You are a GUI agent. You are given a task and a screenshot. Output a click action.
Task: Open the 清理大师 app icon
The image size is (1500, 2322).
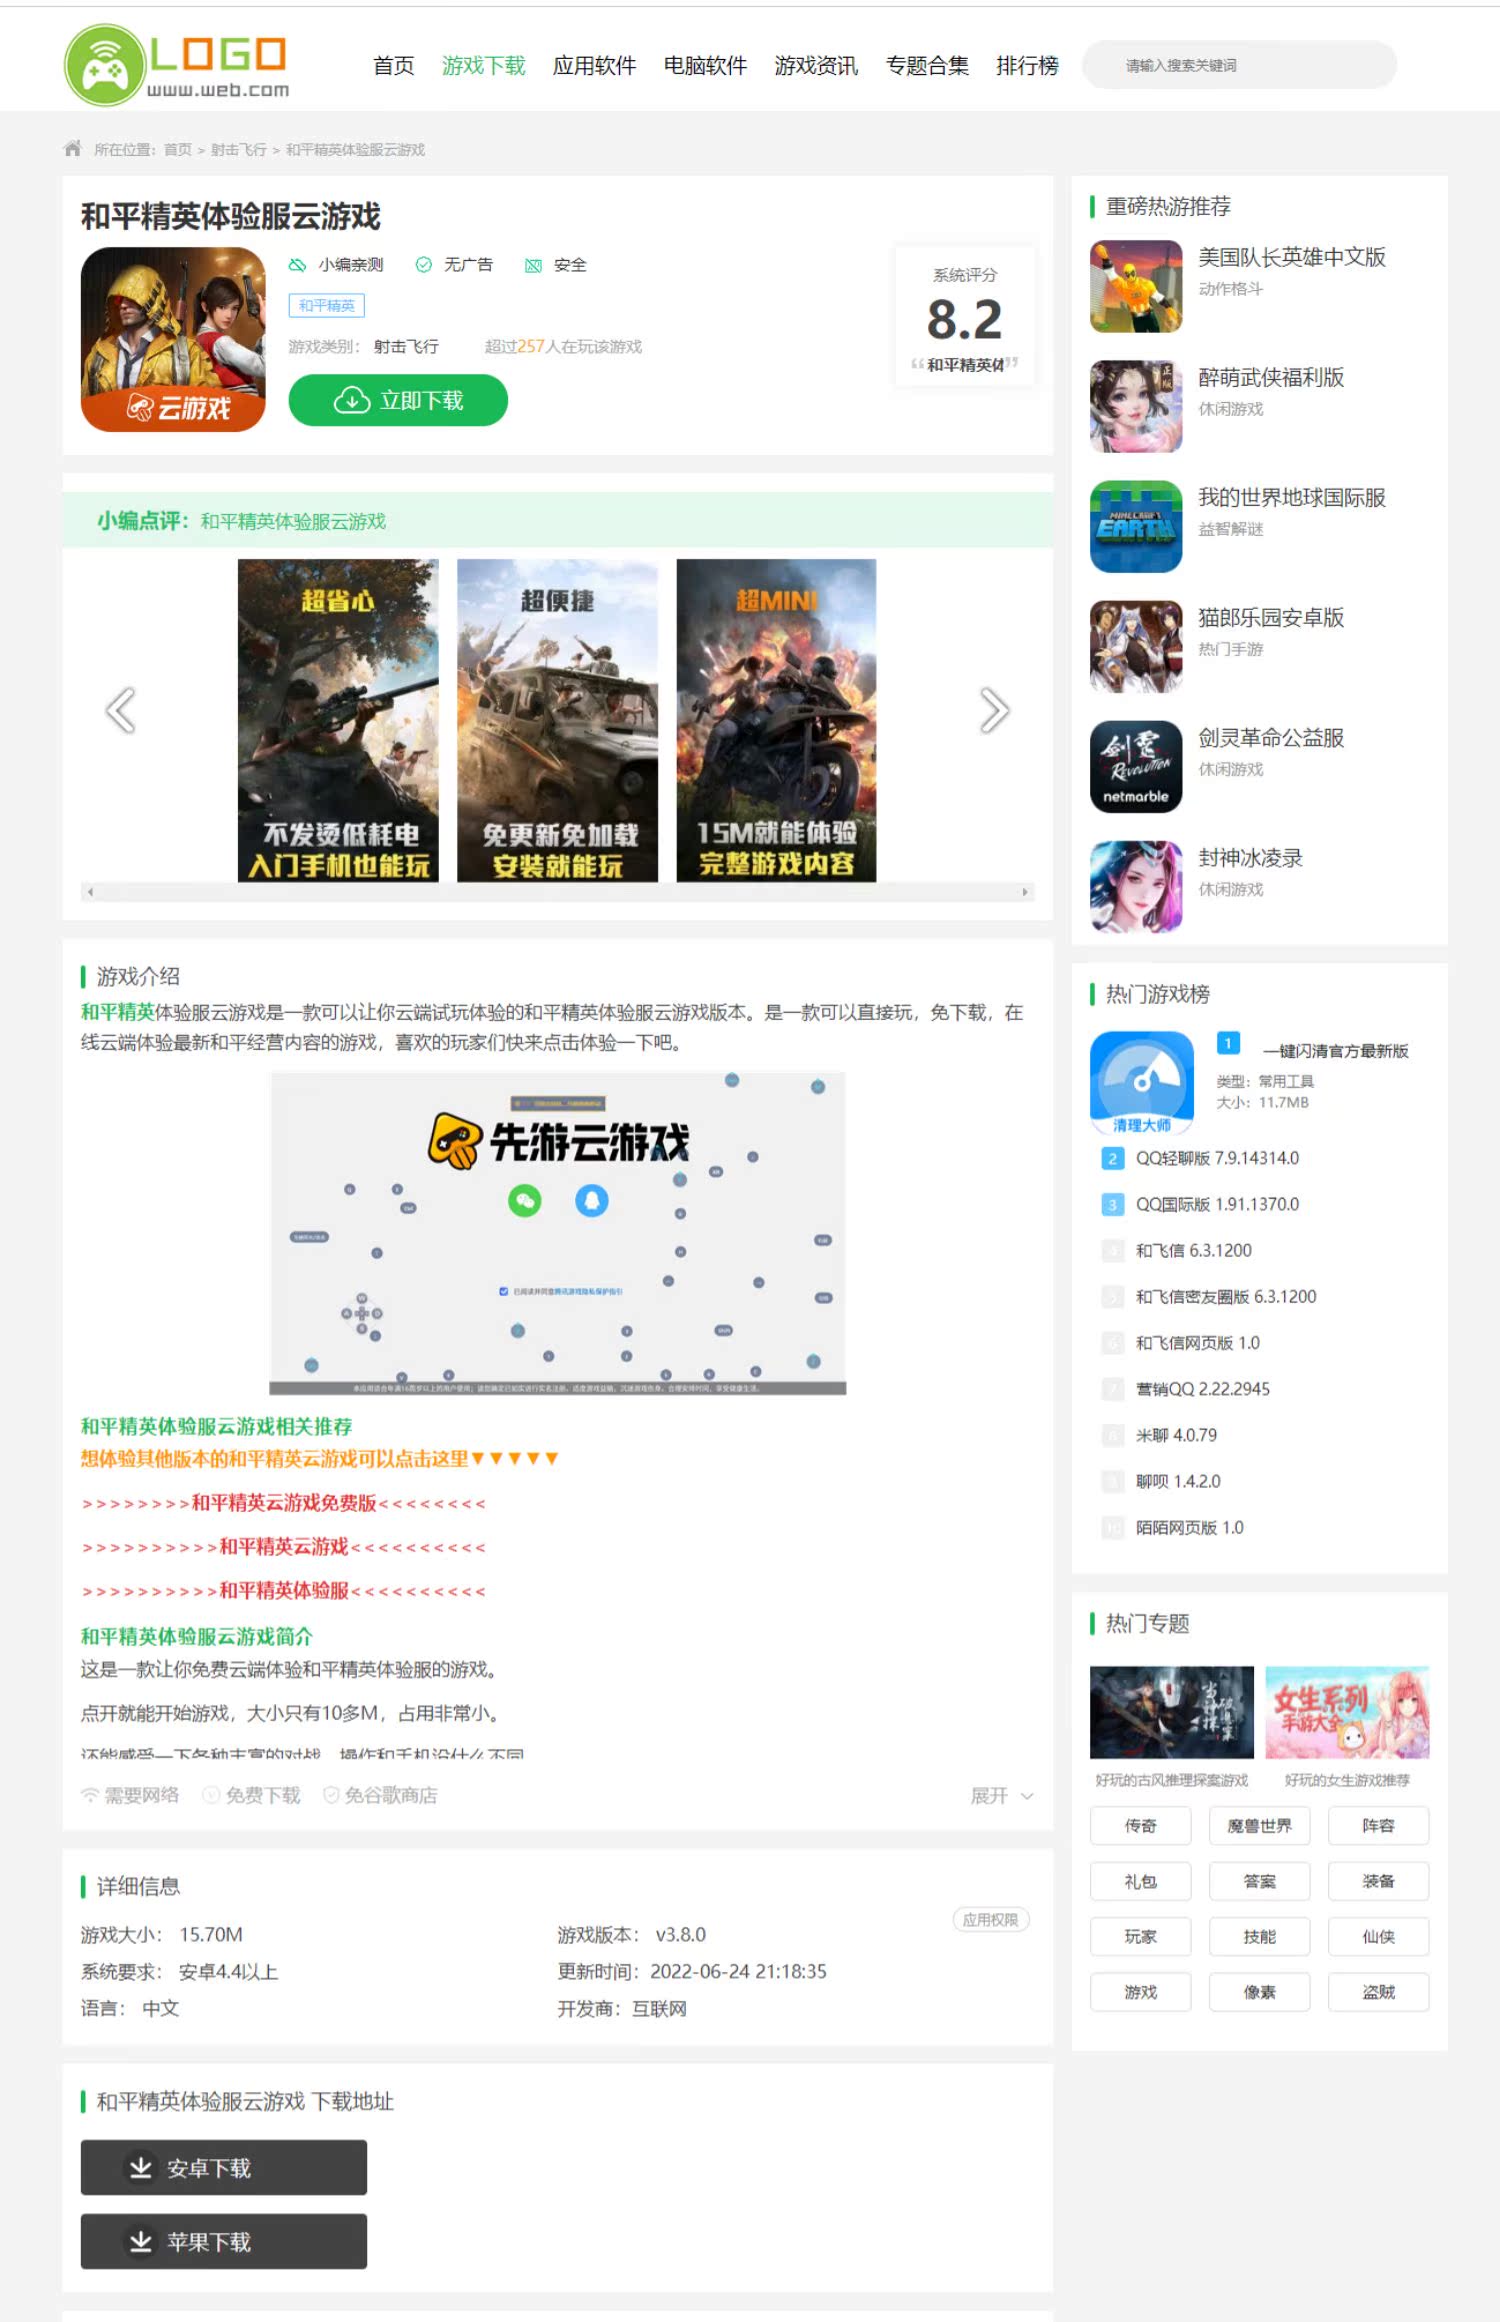1142,1083
